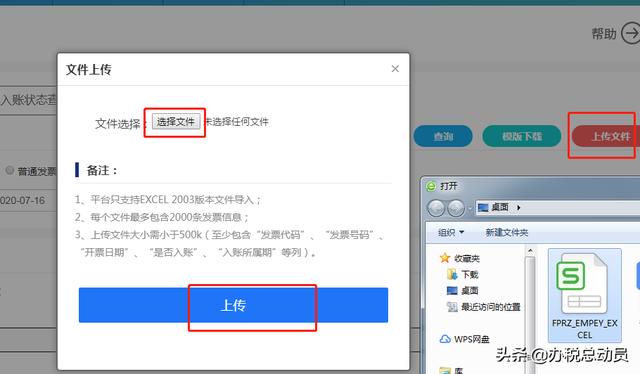Click the WPS网盘 cloud icon
Screen dimensions: 640x374
coord(445,339)
